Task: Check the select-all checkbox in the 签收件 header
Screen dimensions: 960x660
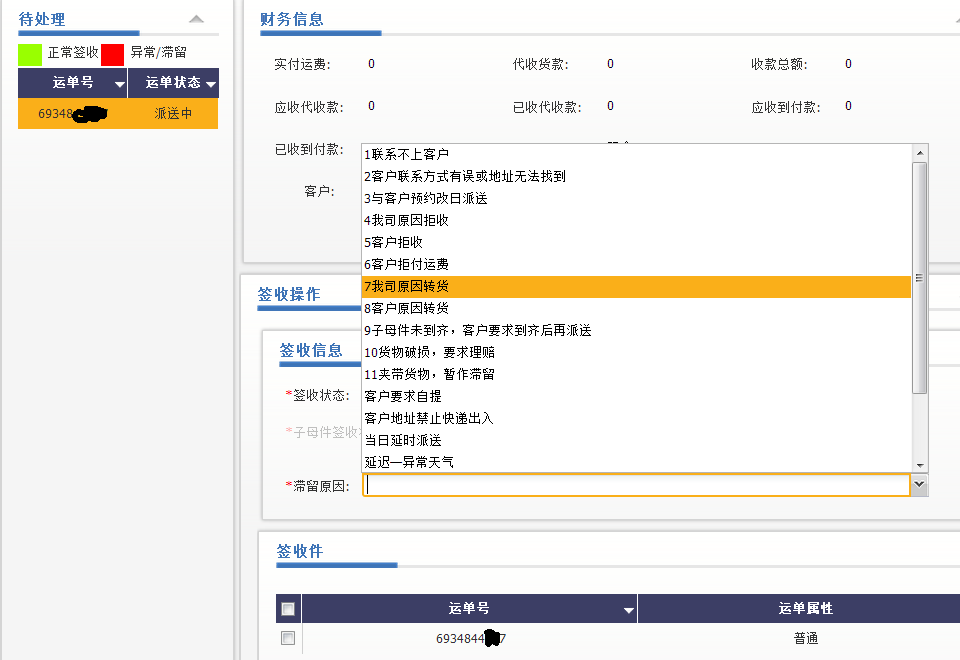Action: [288, 609]
